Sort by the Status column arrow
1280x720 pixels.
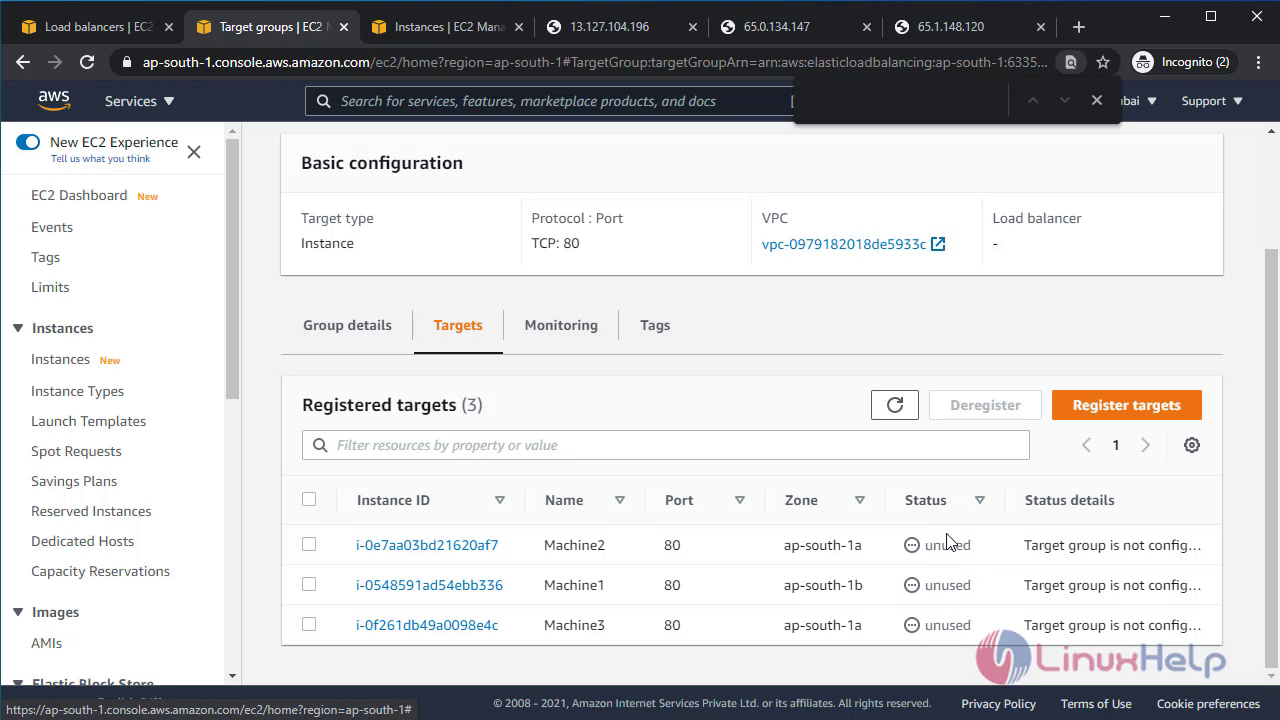pyautogui.click(x=980, y=500)
